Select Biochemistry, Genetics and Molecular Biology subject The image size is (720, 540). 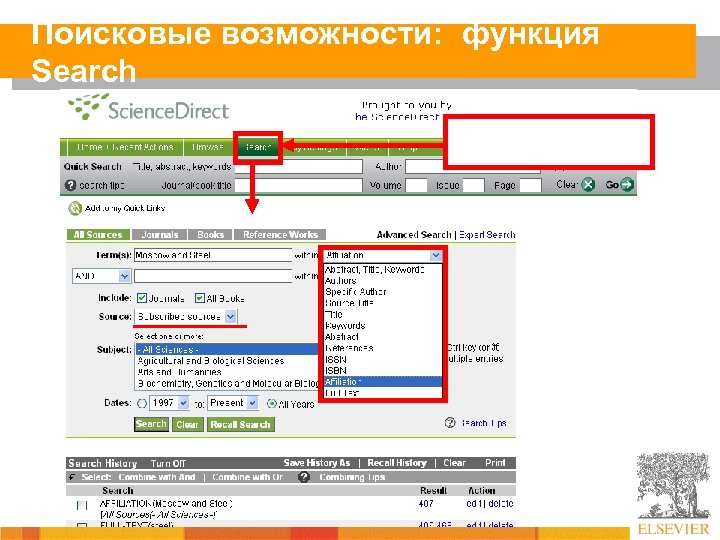pyautogui.click(x=227, y=383)
